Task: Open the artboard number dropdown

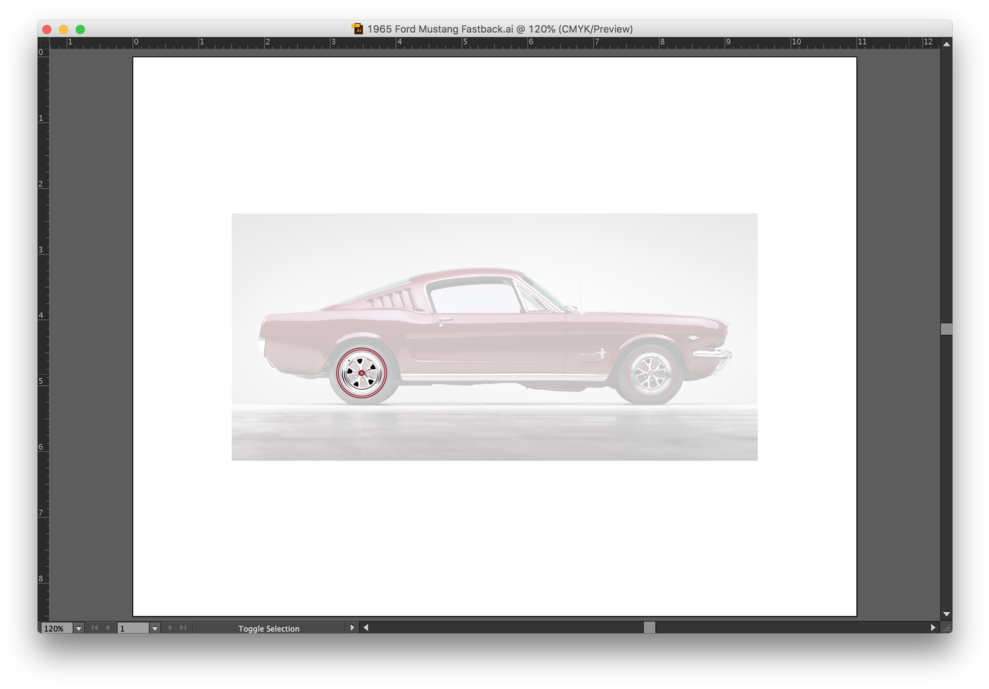Action: click(157, 628)
